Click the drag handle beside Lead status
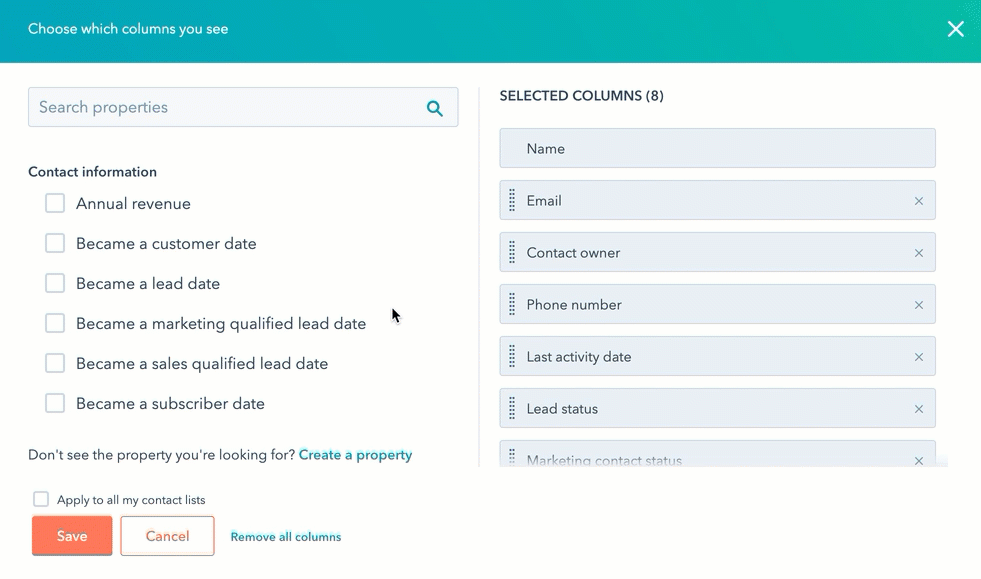The height and width of the screenshot is (579, 981). [x=513, y=408]
